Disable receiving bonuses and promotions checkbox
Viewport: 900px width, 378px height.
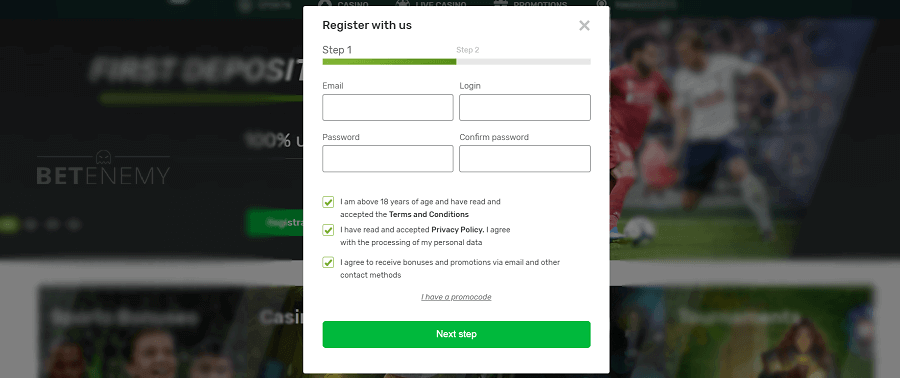point(328,263)
